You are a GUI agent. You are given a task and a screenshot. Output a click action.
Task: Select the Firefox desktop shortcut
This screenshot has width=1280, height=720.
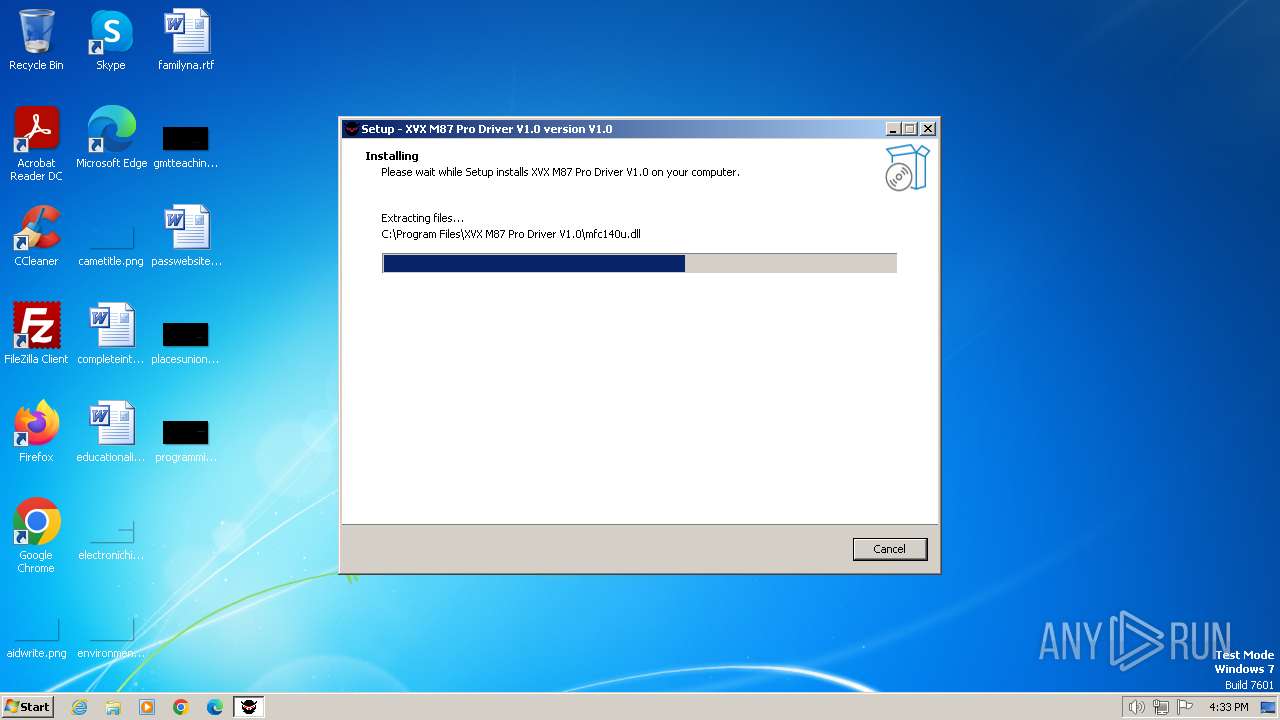coord(36,432)
